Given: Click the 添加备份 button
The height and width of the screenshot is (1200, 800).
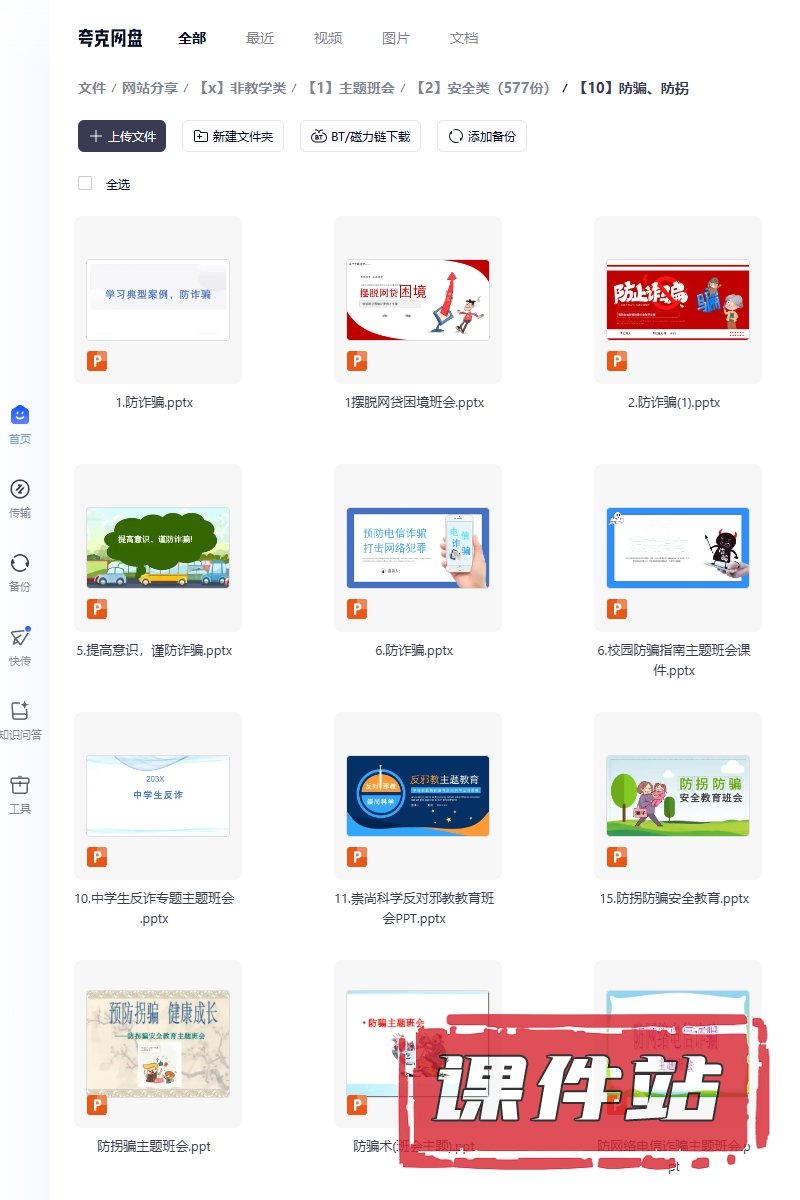Looking at the screenshot, I should (481, 136).
